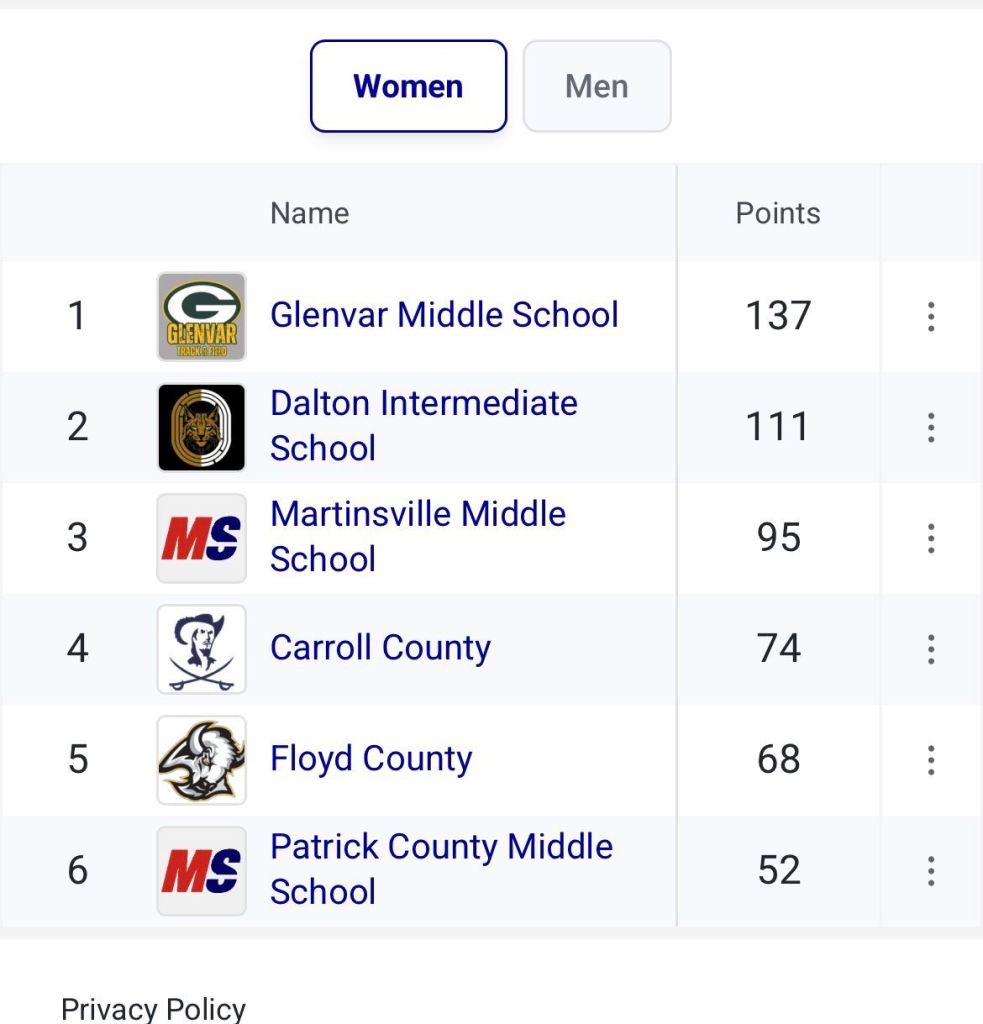
Task: Open more options for Dalton Intermediate School
Action: [x=930, y=427]
